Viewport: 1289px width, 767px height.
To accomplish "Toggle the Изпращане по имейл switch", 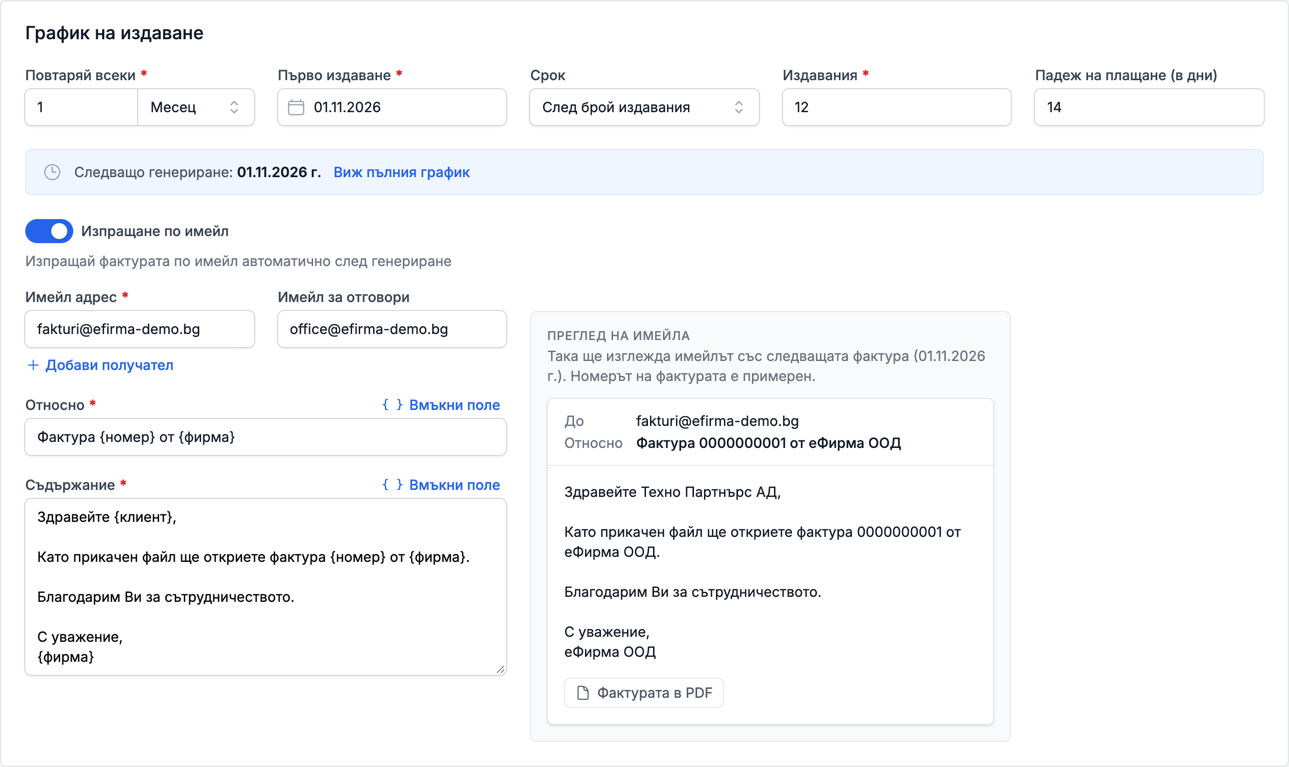I will click(x=49, y=231).
